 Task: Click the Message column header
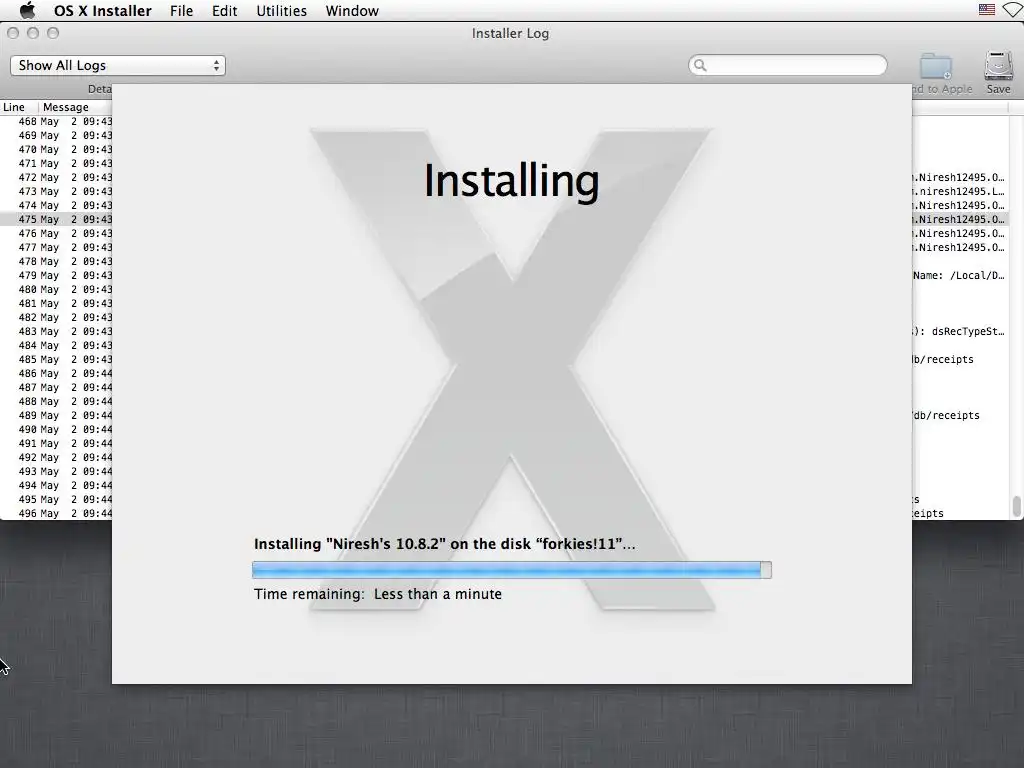click(65, 107)
